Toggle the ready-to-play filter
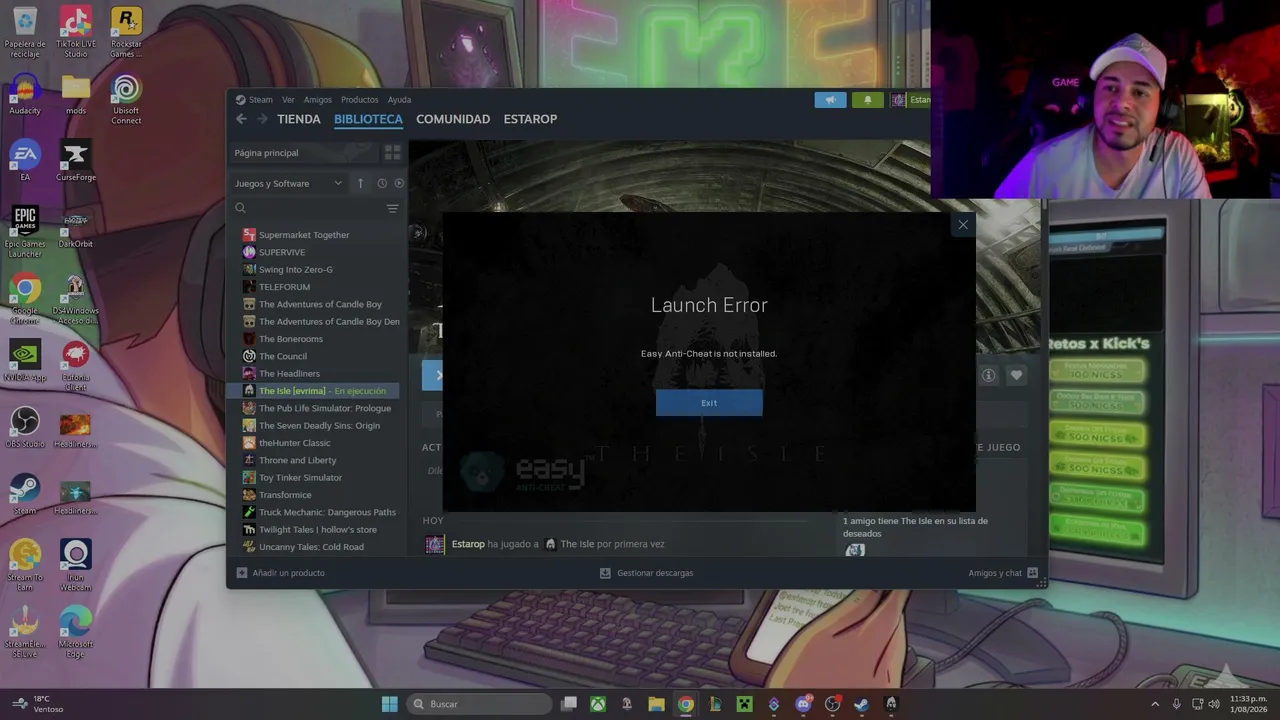Viewport: 1280px width, 720px height. point(399,183)
